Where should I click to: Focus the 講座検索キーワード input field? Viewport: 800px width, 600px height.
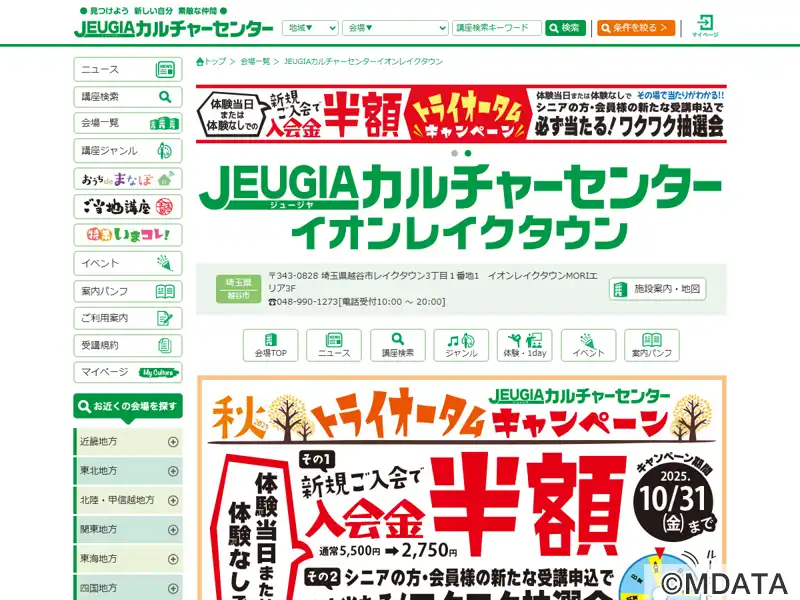tap(496, 28)
